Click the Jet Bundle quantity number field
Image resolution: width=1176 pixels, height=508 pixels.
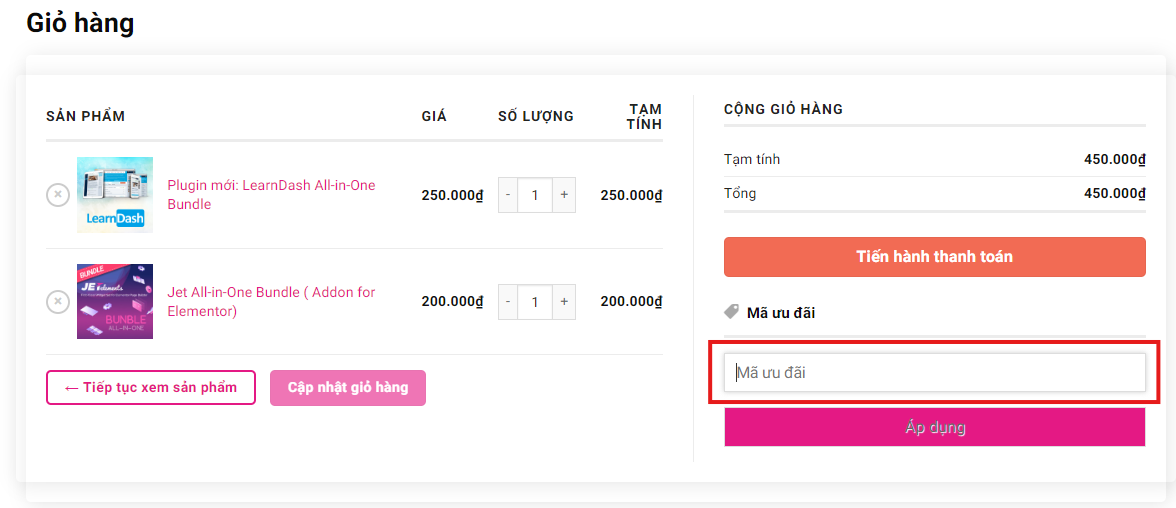point(535,301)
